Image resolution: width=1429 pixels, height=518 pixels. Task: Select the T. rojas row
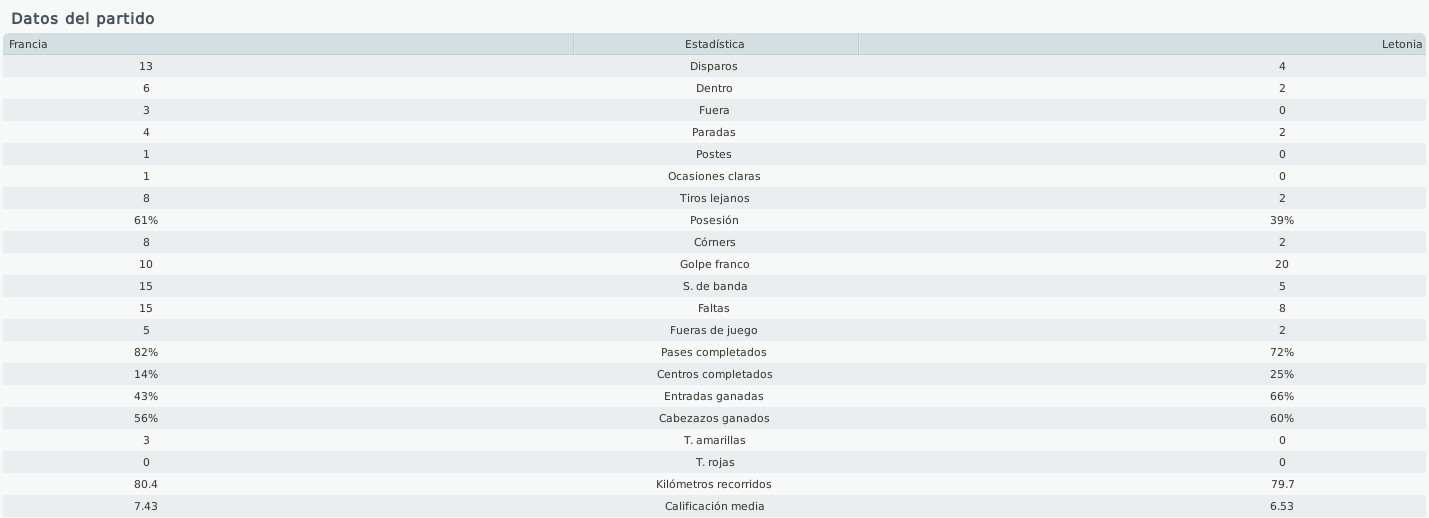point(714,462)
